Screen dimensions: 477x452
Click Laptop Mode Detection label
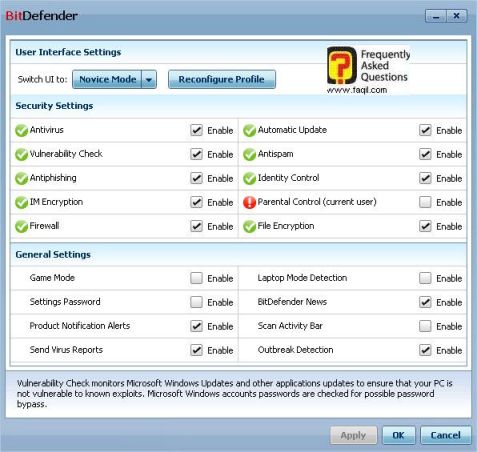[x=302, y=278]
